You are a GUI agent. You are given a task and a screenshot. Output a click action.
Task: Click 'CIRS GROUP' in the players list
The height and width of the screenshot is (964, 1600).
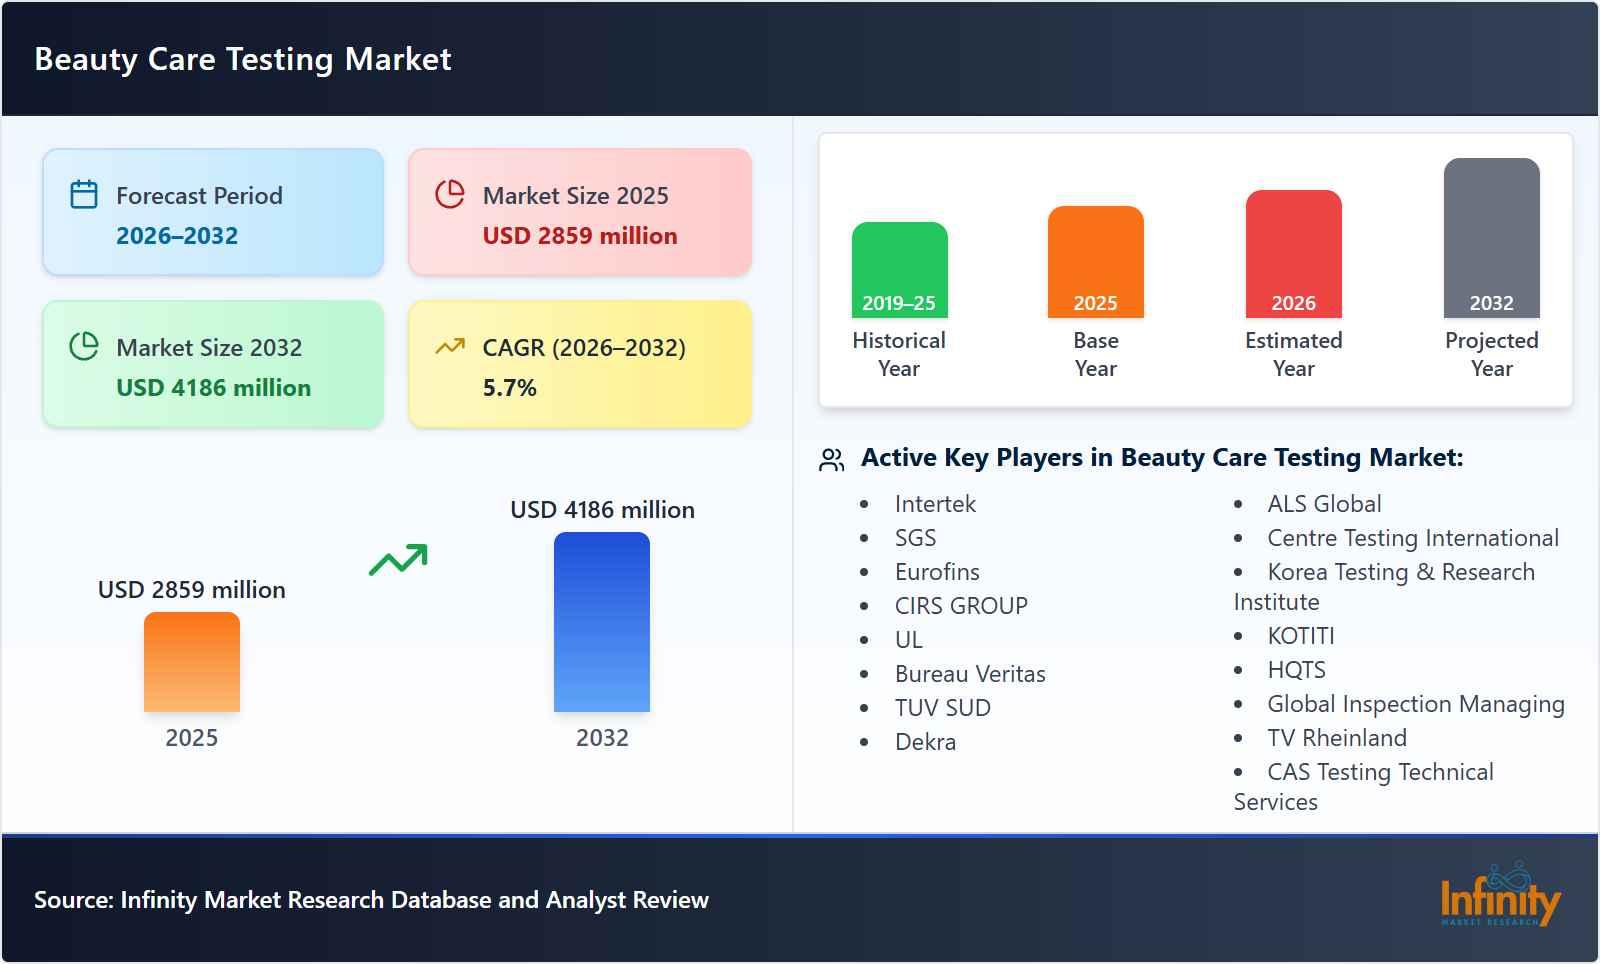pyautogui.click(x=961, y=606)
